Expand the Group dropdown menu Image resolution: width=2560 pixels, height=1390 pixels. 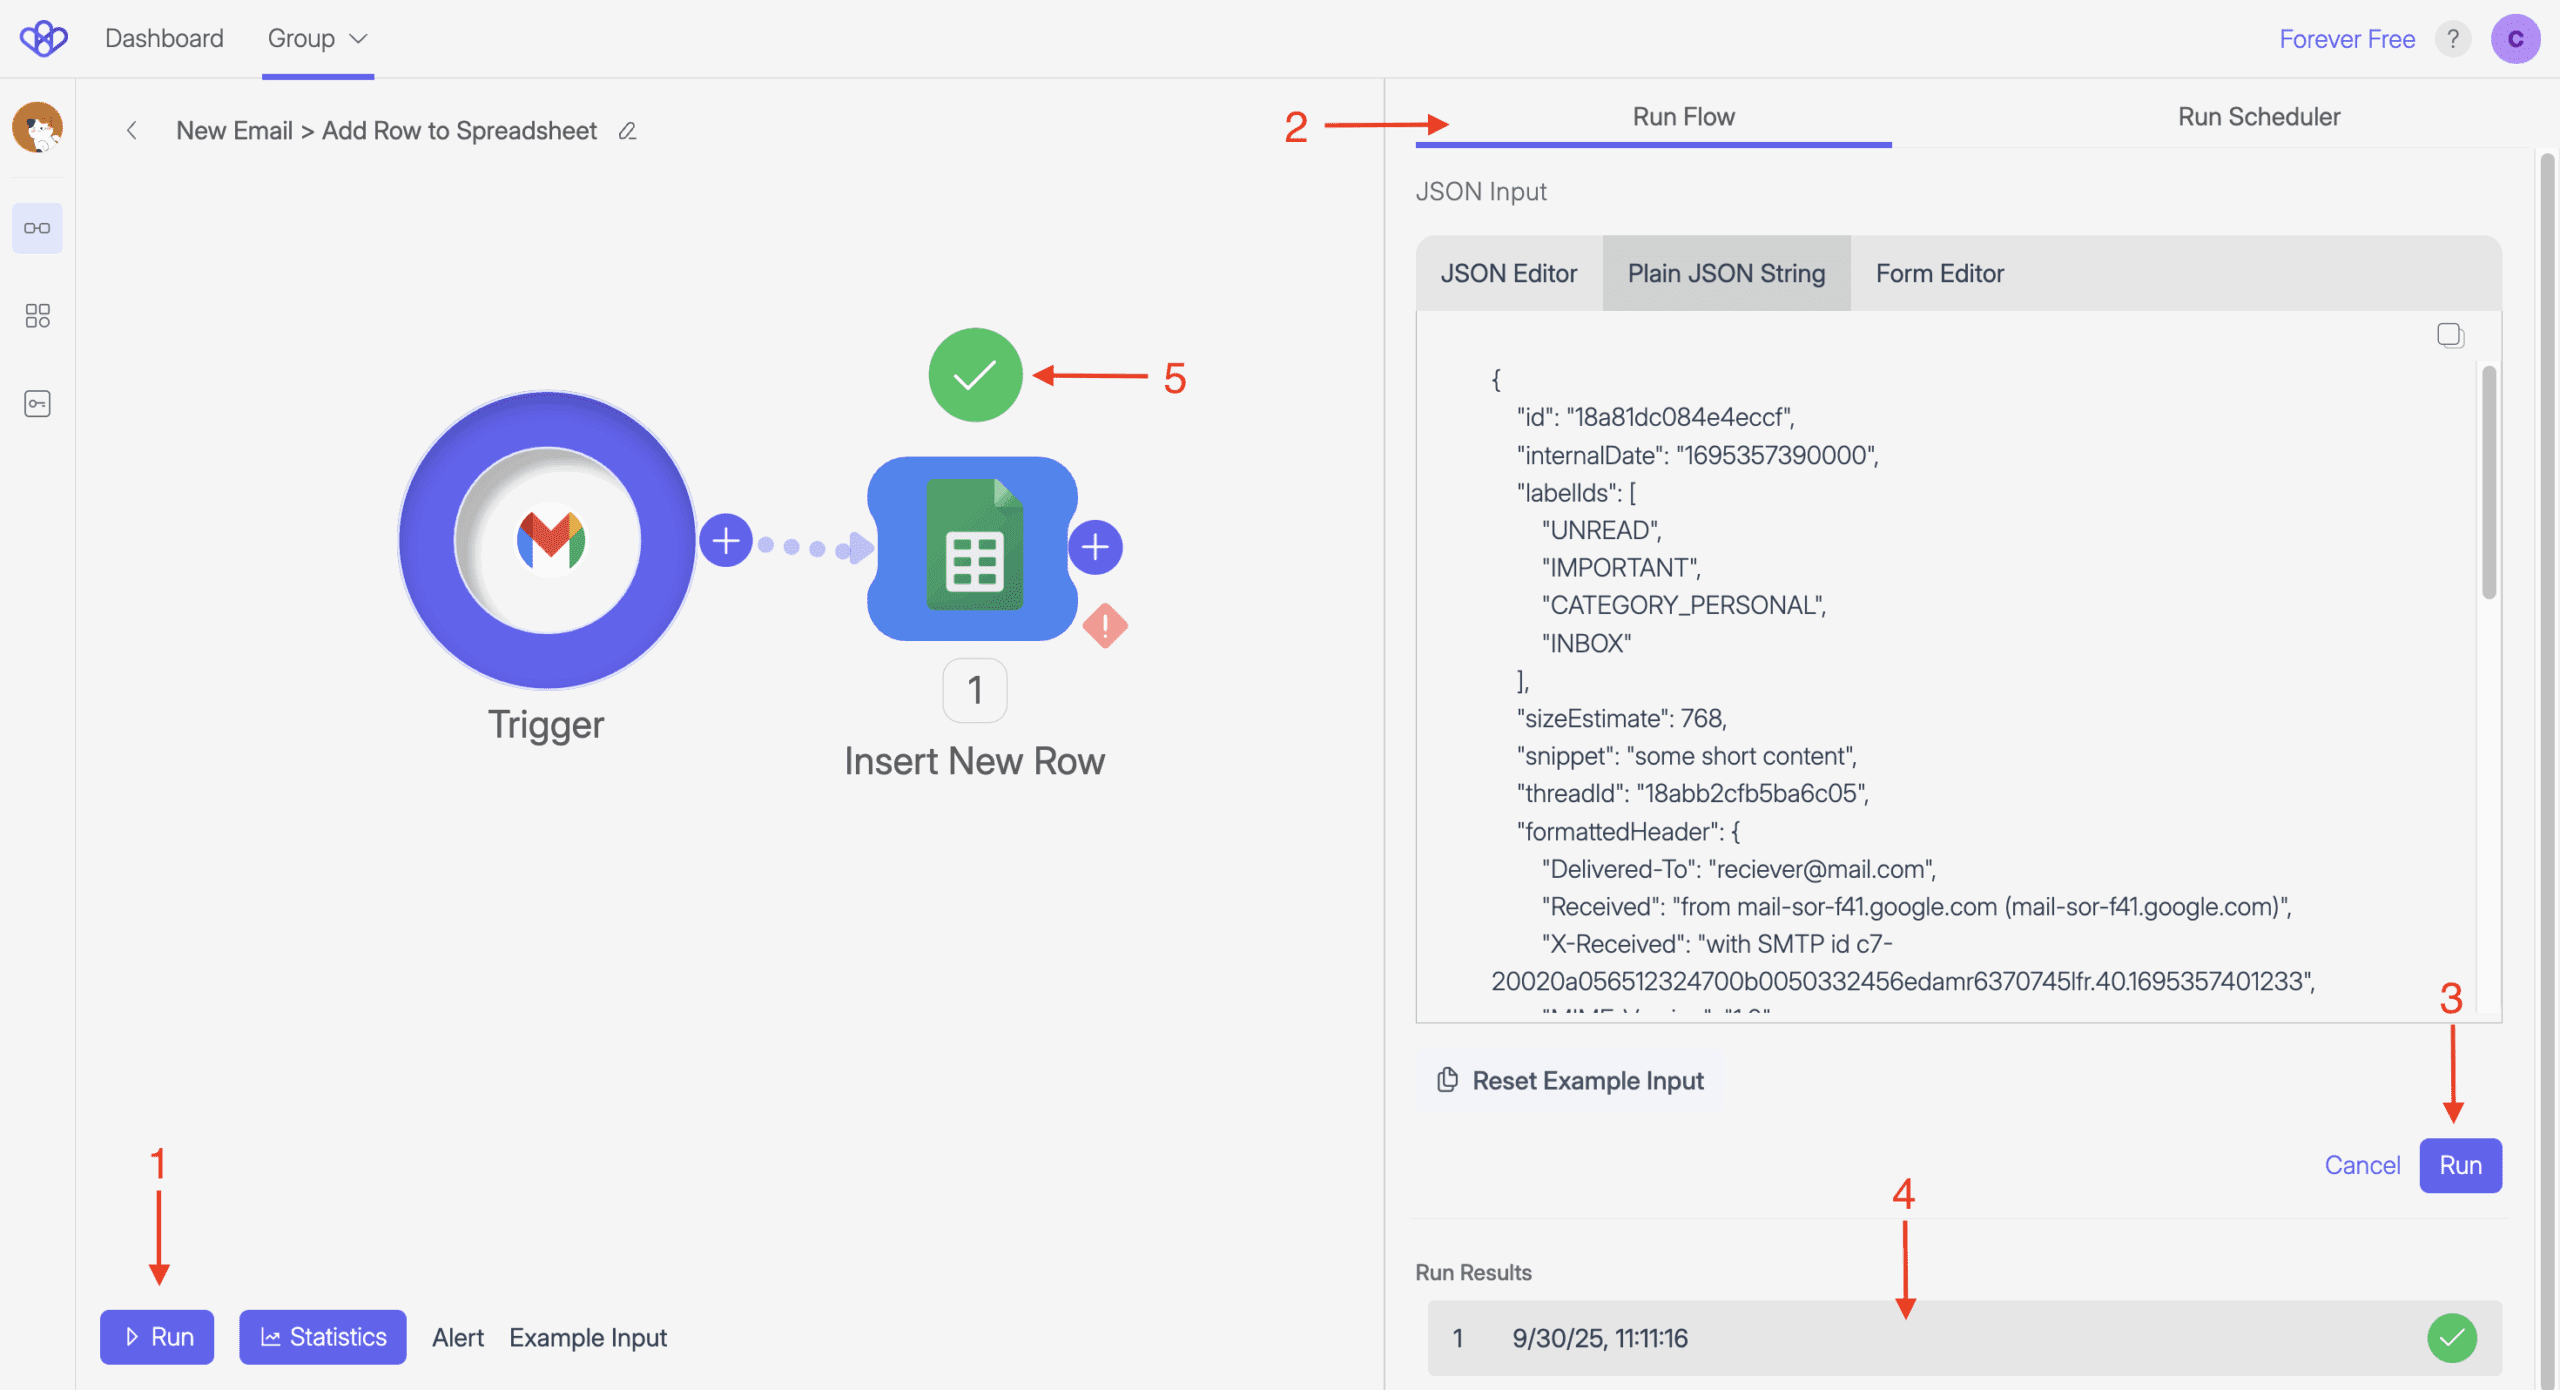click(317, 39)
